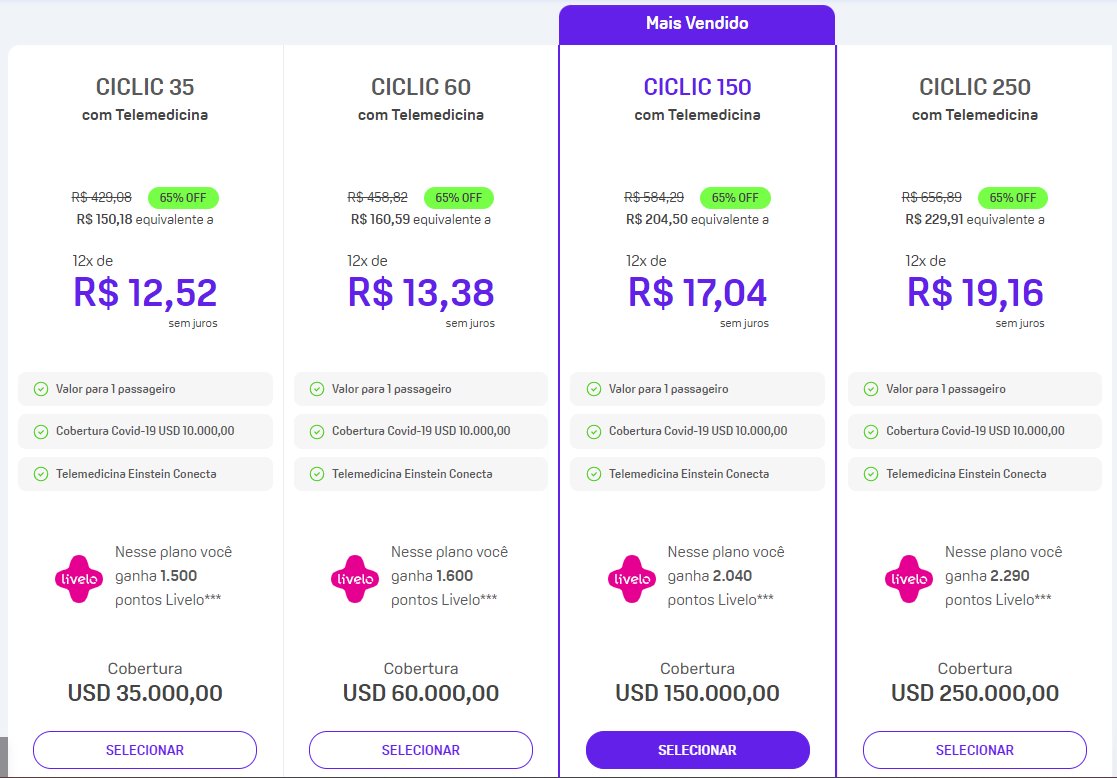Click the Cobertura Covid-19 row in CICLIC 150

(697, 431)
